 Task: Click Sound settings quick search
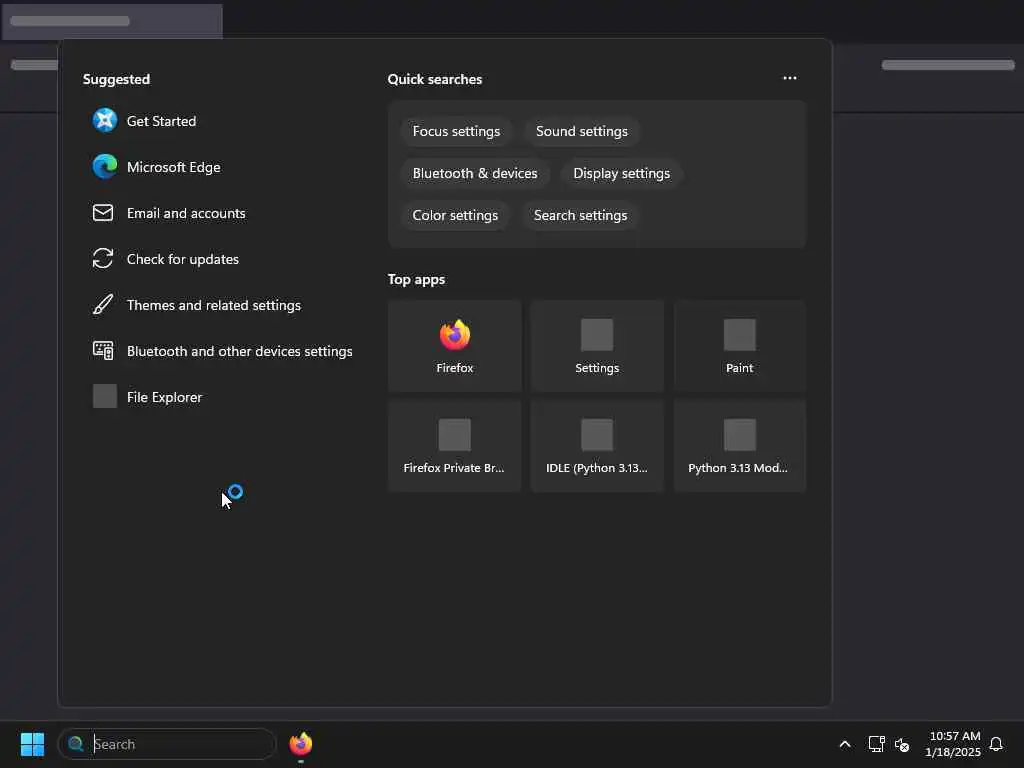pos(582,131)
